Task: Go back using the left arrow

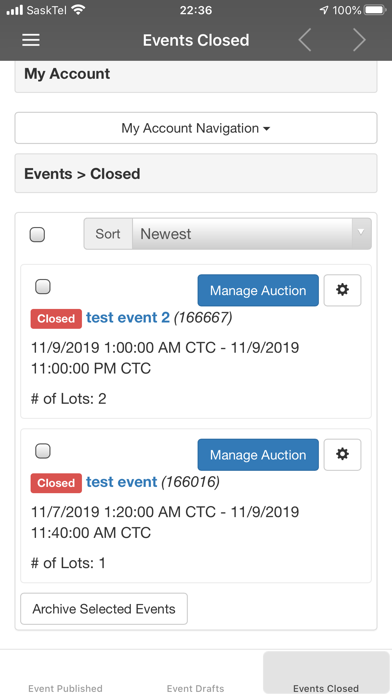Action: point(305,40)
